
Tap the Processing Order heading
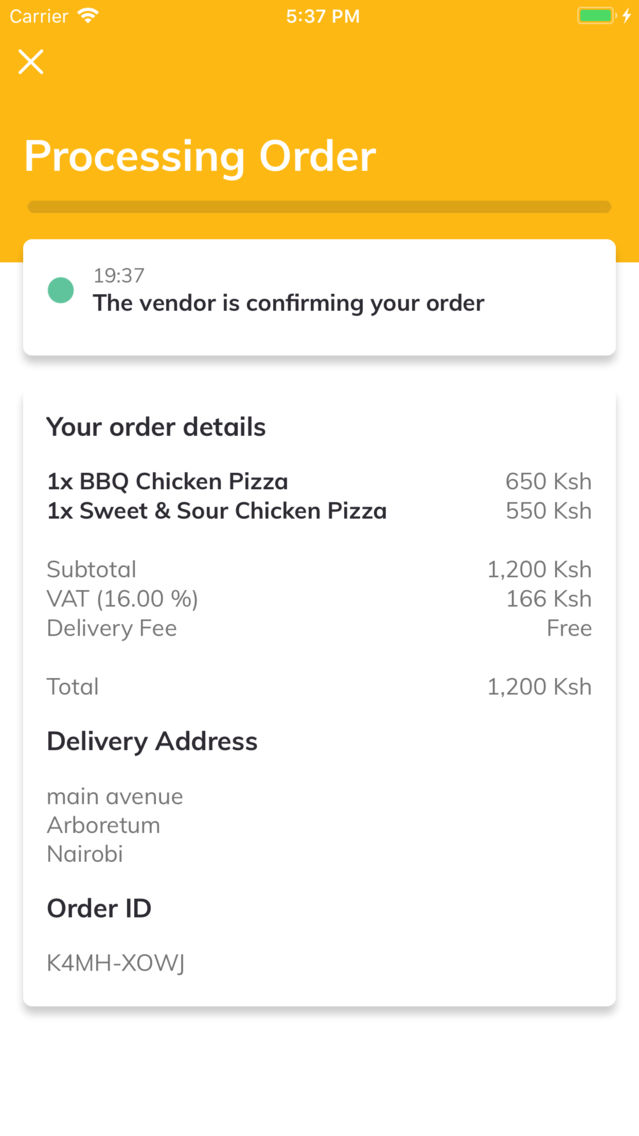pos(200,156)
